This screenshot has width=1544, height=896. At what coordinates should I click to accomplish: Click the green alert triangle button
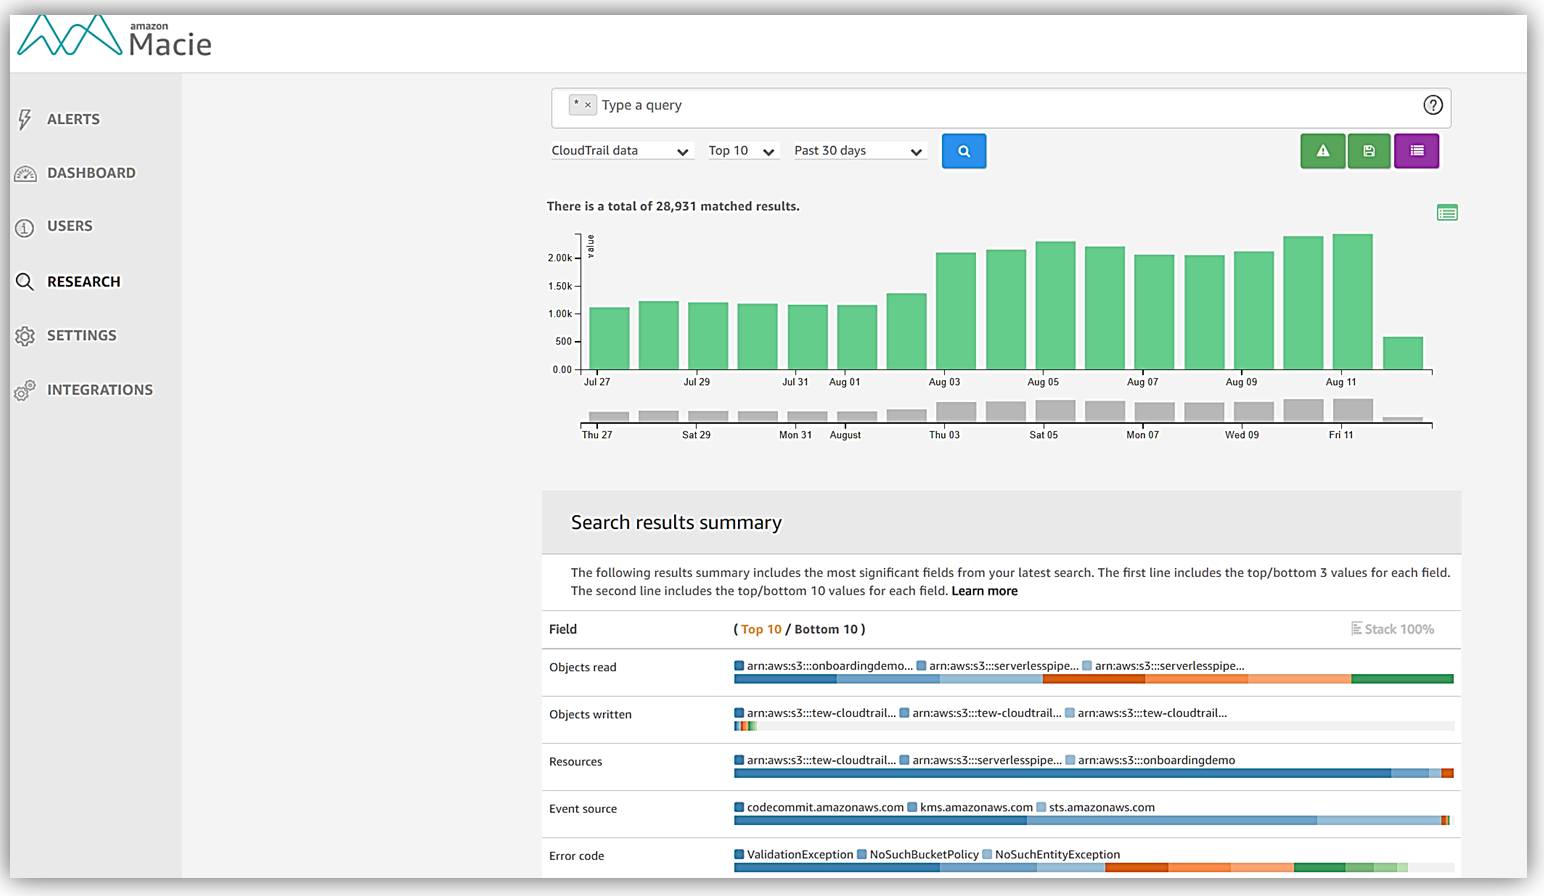click(1322, 151)
